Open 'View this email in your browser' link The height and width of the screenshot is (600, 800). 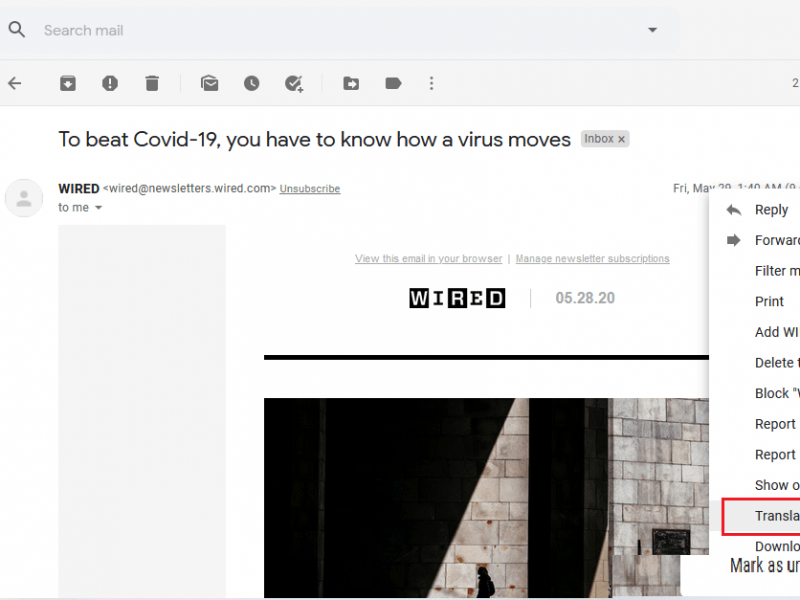(428, 259)
